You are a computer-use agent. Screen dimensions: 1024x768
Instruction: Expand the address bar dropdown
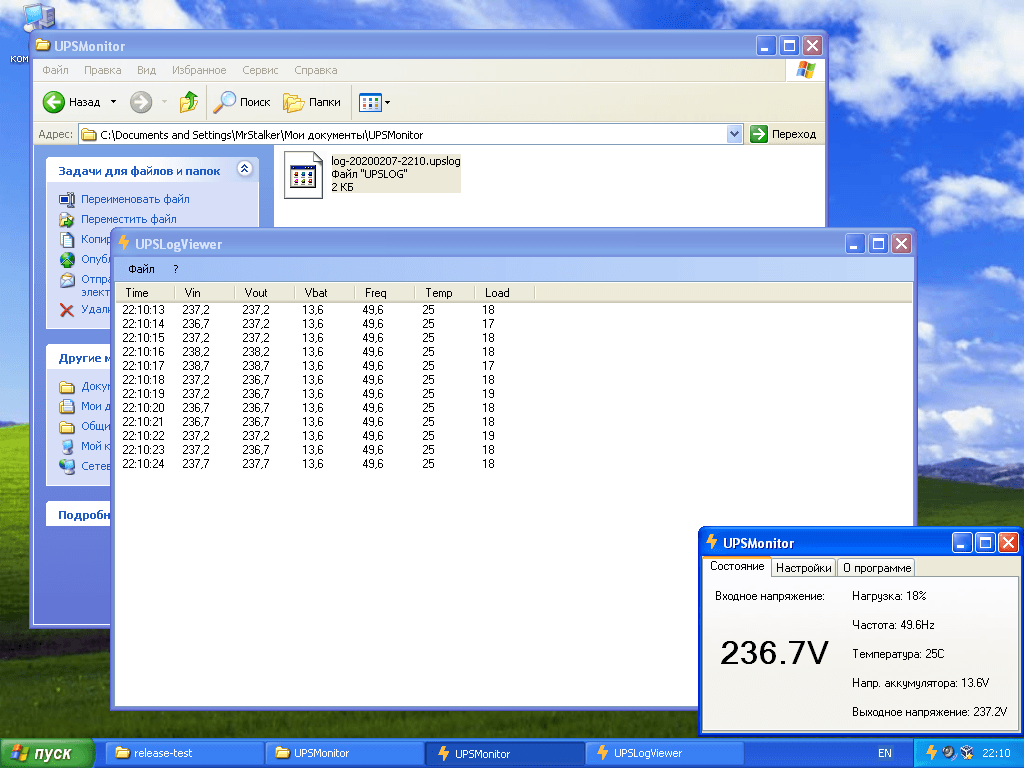734,135
